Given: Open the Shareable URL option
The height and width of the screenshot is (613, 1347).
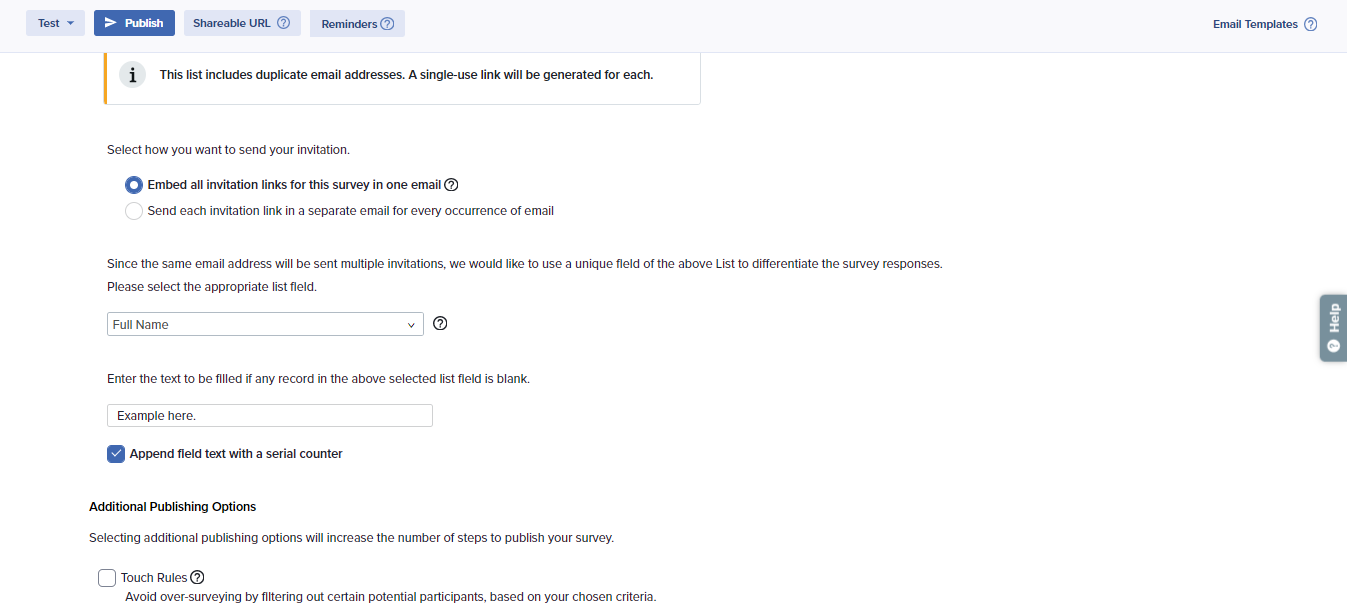Looking at the screenshot, I should (x=232, y=23).
